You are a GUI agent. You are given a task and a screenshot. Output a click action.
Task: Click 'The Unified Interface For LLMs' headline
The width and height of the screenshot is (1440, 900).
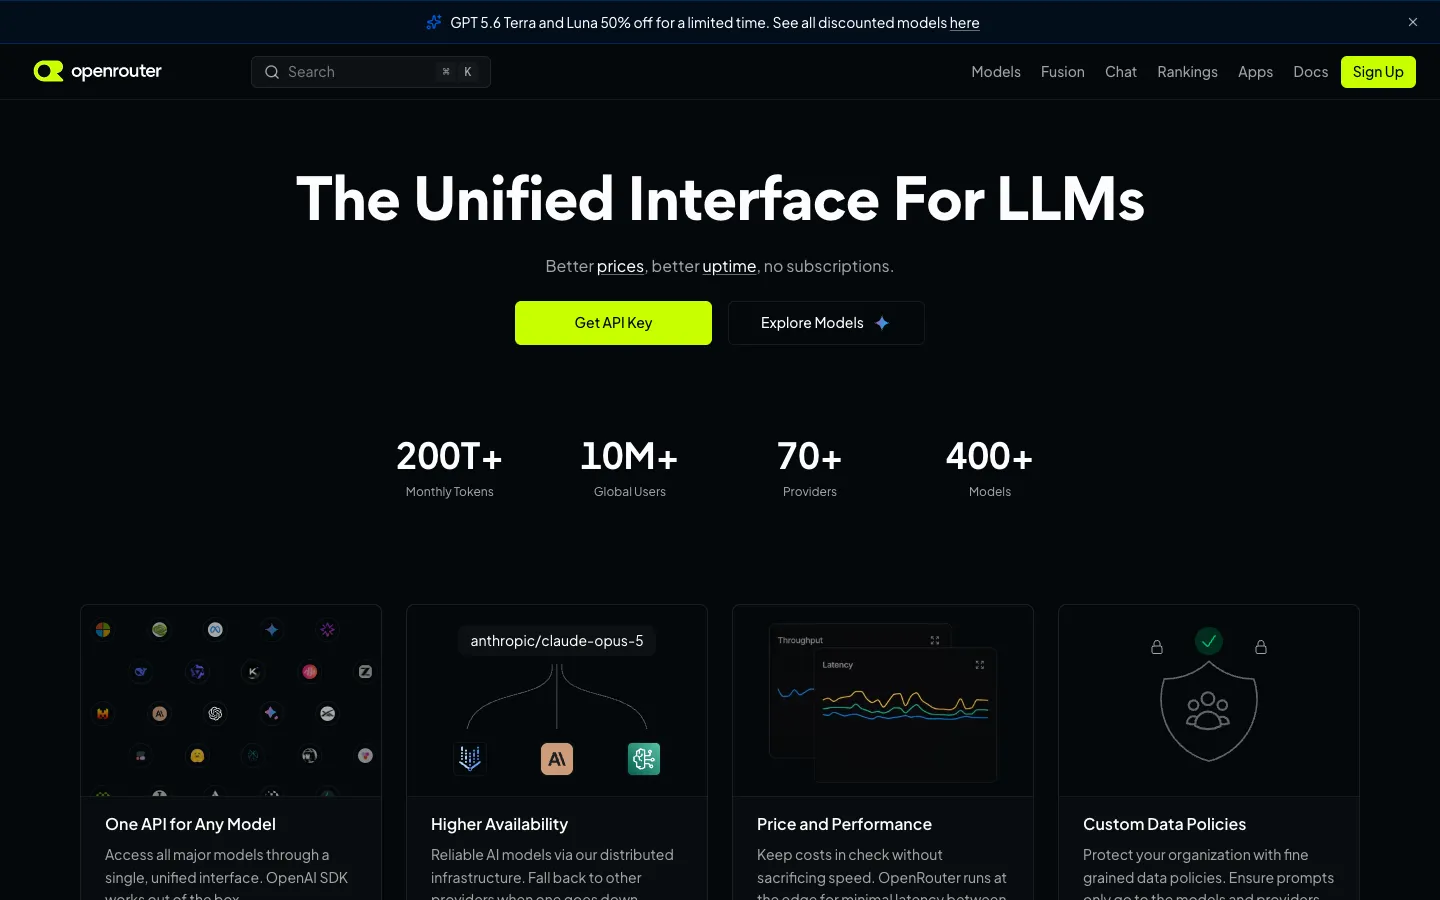720,198
